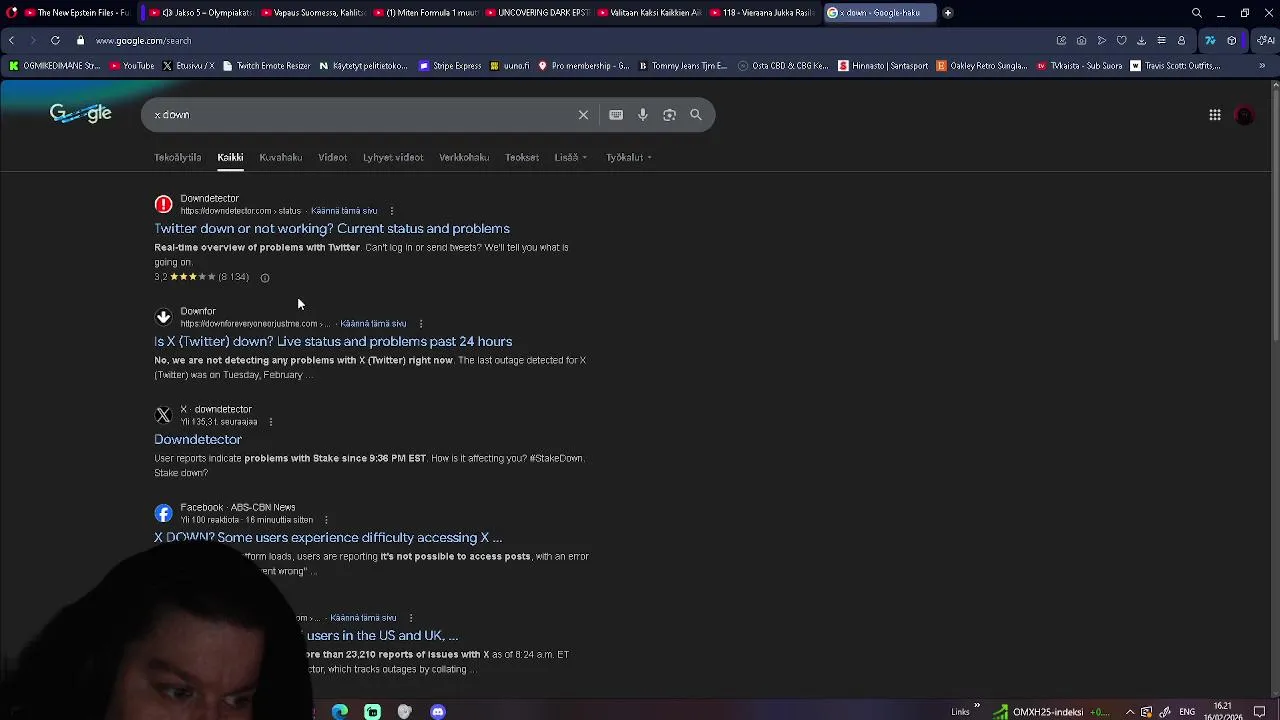Viewport: 1280px width, 720px height.
Task: Open the Google apps grid
Action: click(x=1215, y=115)
